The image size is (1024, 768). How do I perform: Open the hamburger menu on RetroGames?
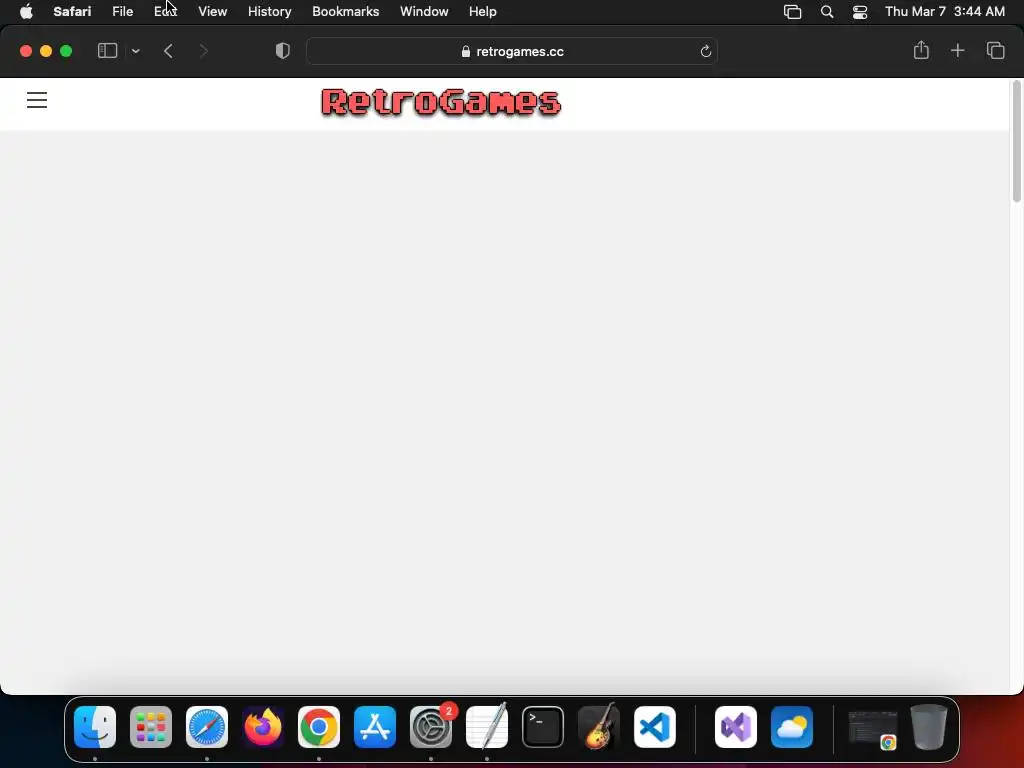coord(37,100)
